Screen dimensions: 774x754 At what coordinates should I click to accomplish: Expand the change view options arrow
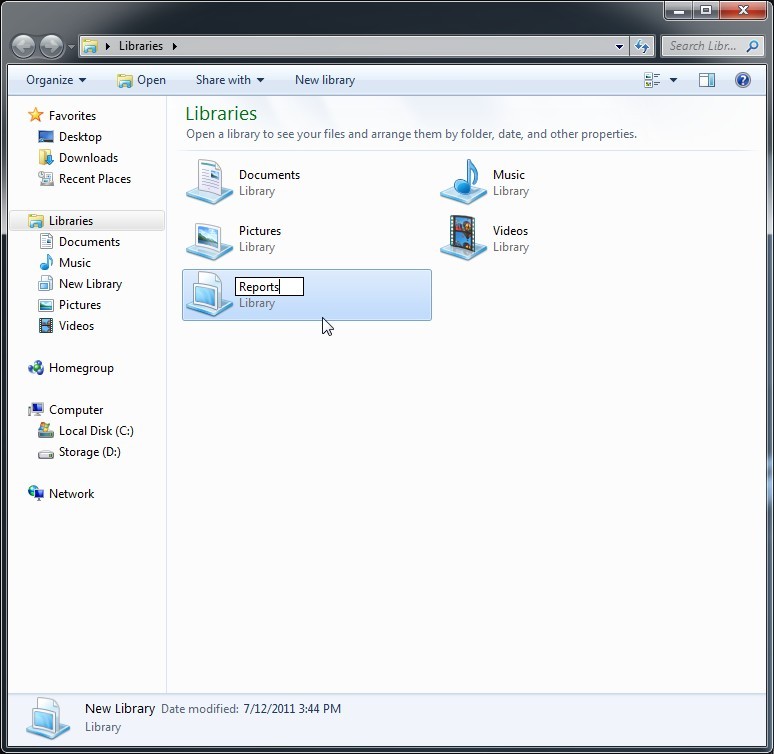coord(673,80)
